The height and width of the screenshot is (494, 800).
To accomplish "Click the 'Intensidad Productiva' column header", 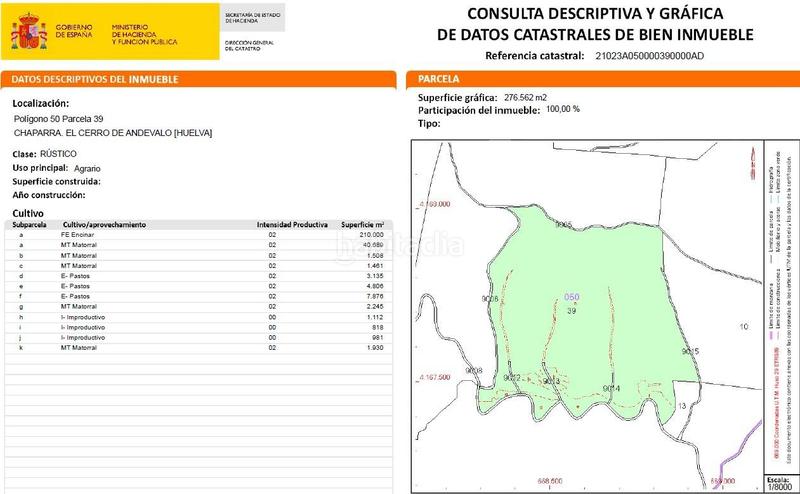I will click(x=292, y=225).
